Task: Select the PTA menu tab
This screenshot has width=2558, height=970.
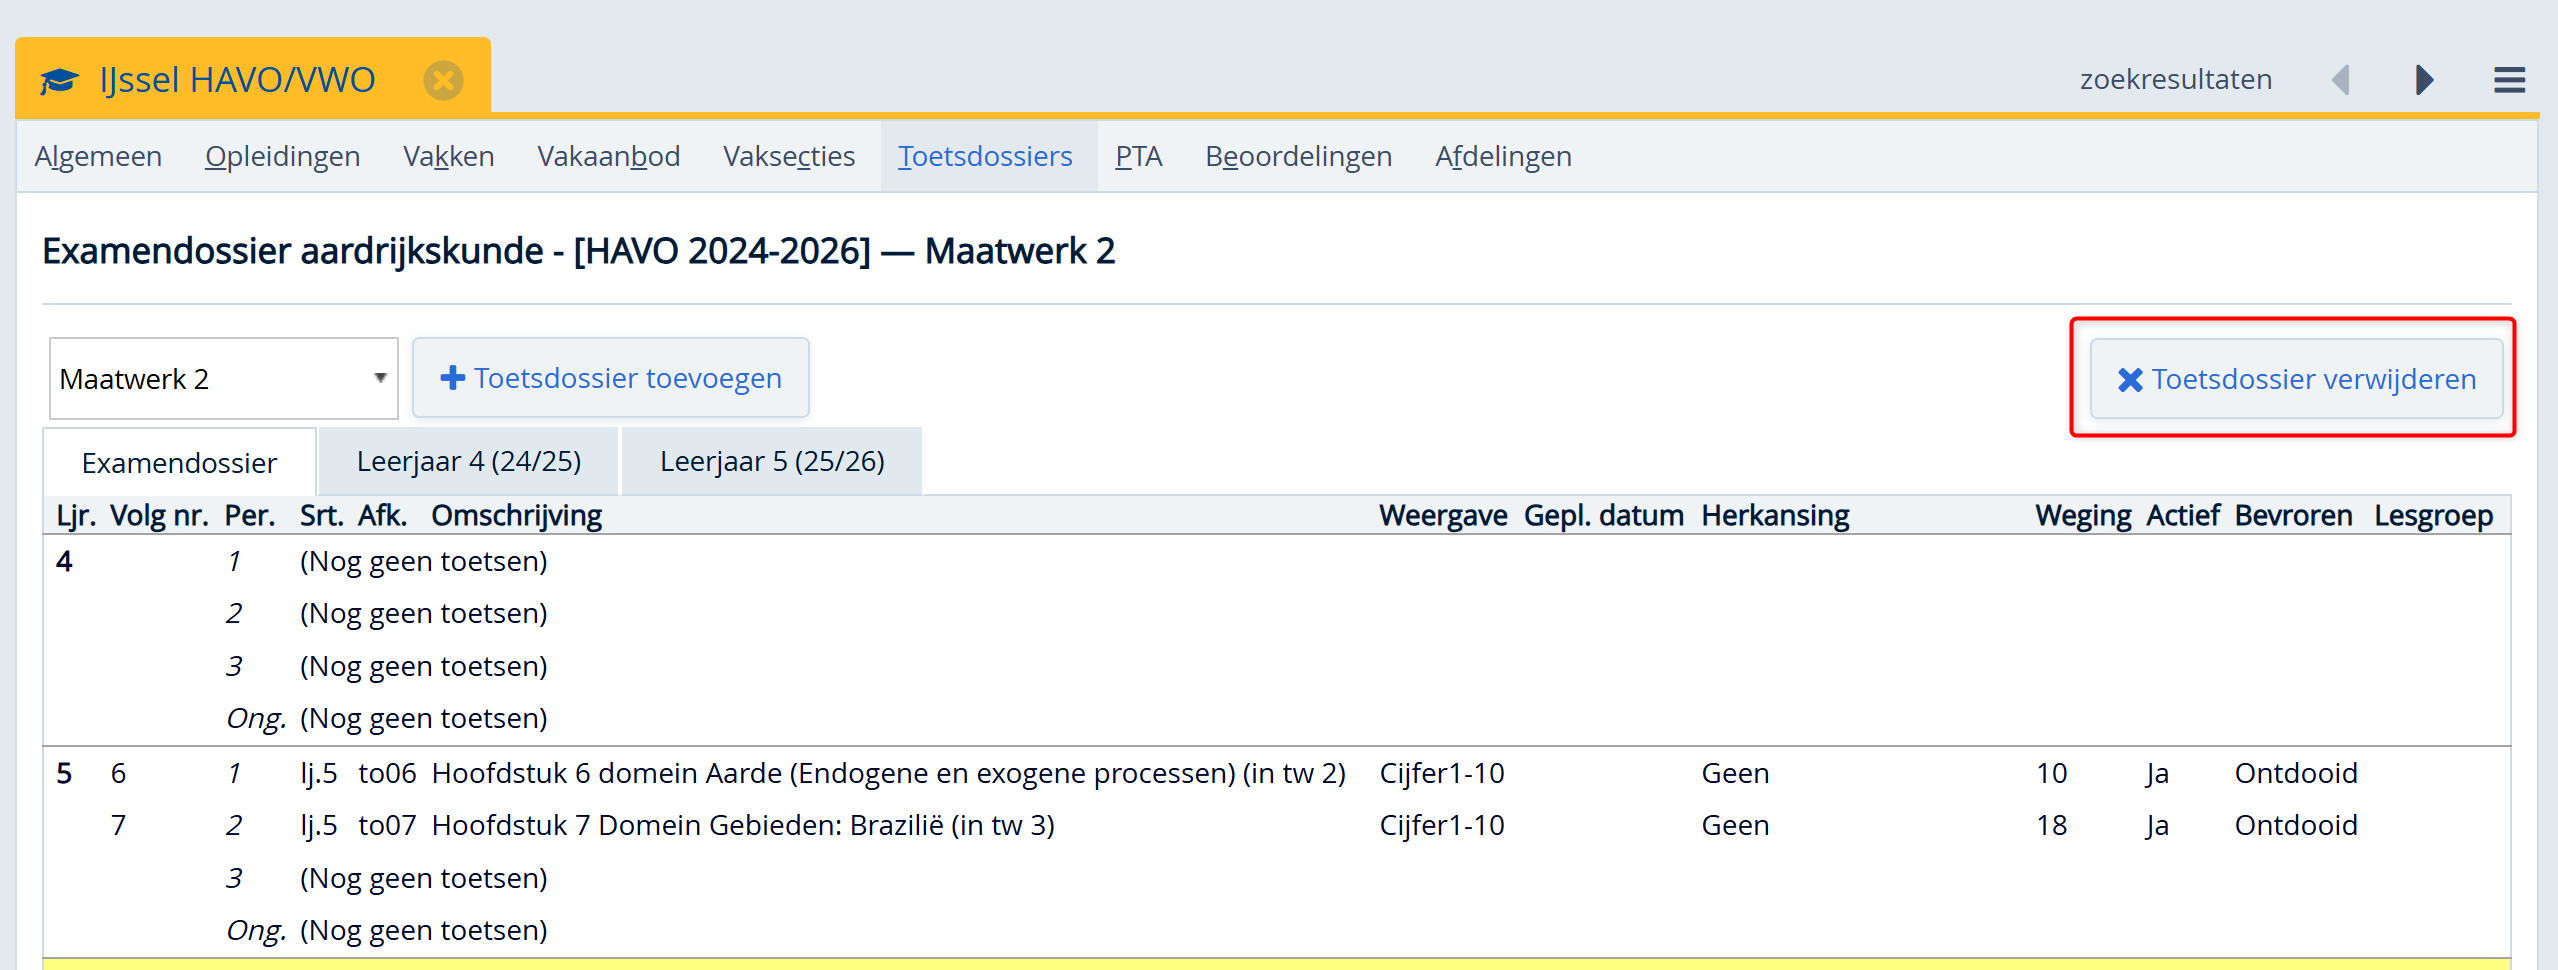Action: point(1138,157)
